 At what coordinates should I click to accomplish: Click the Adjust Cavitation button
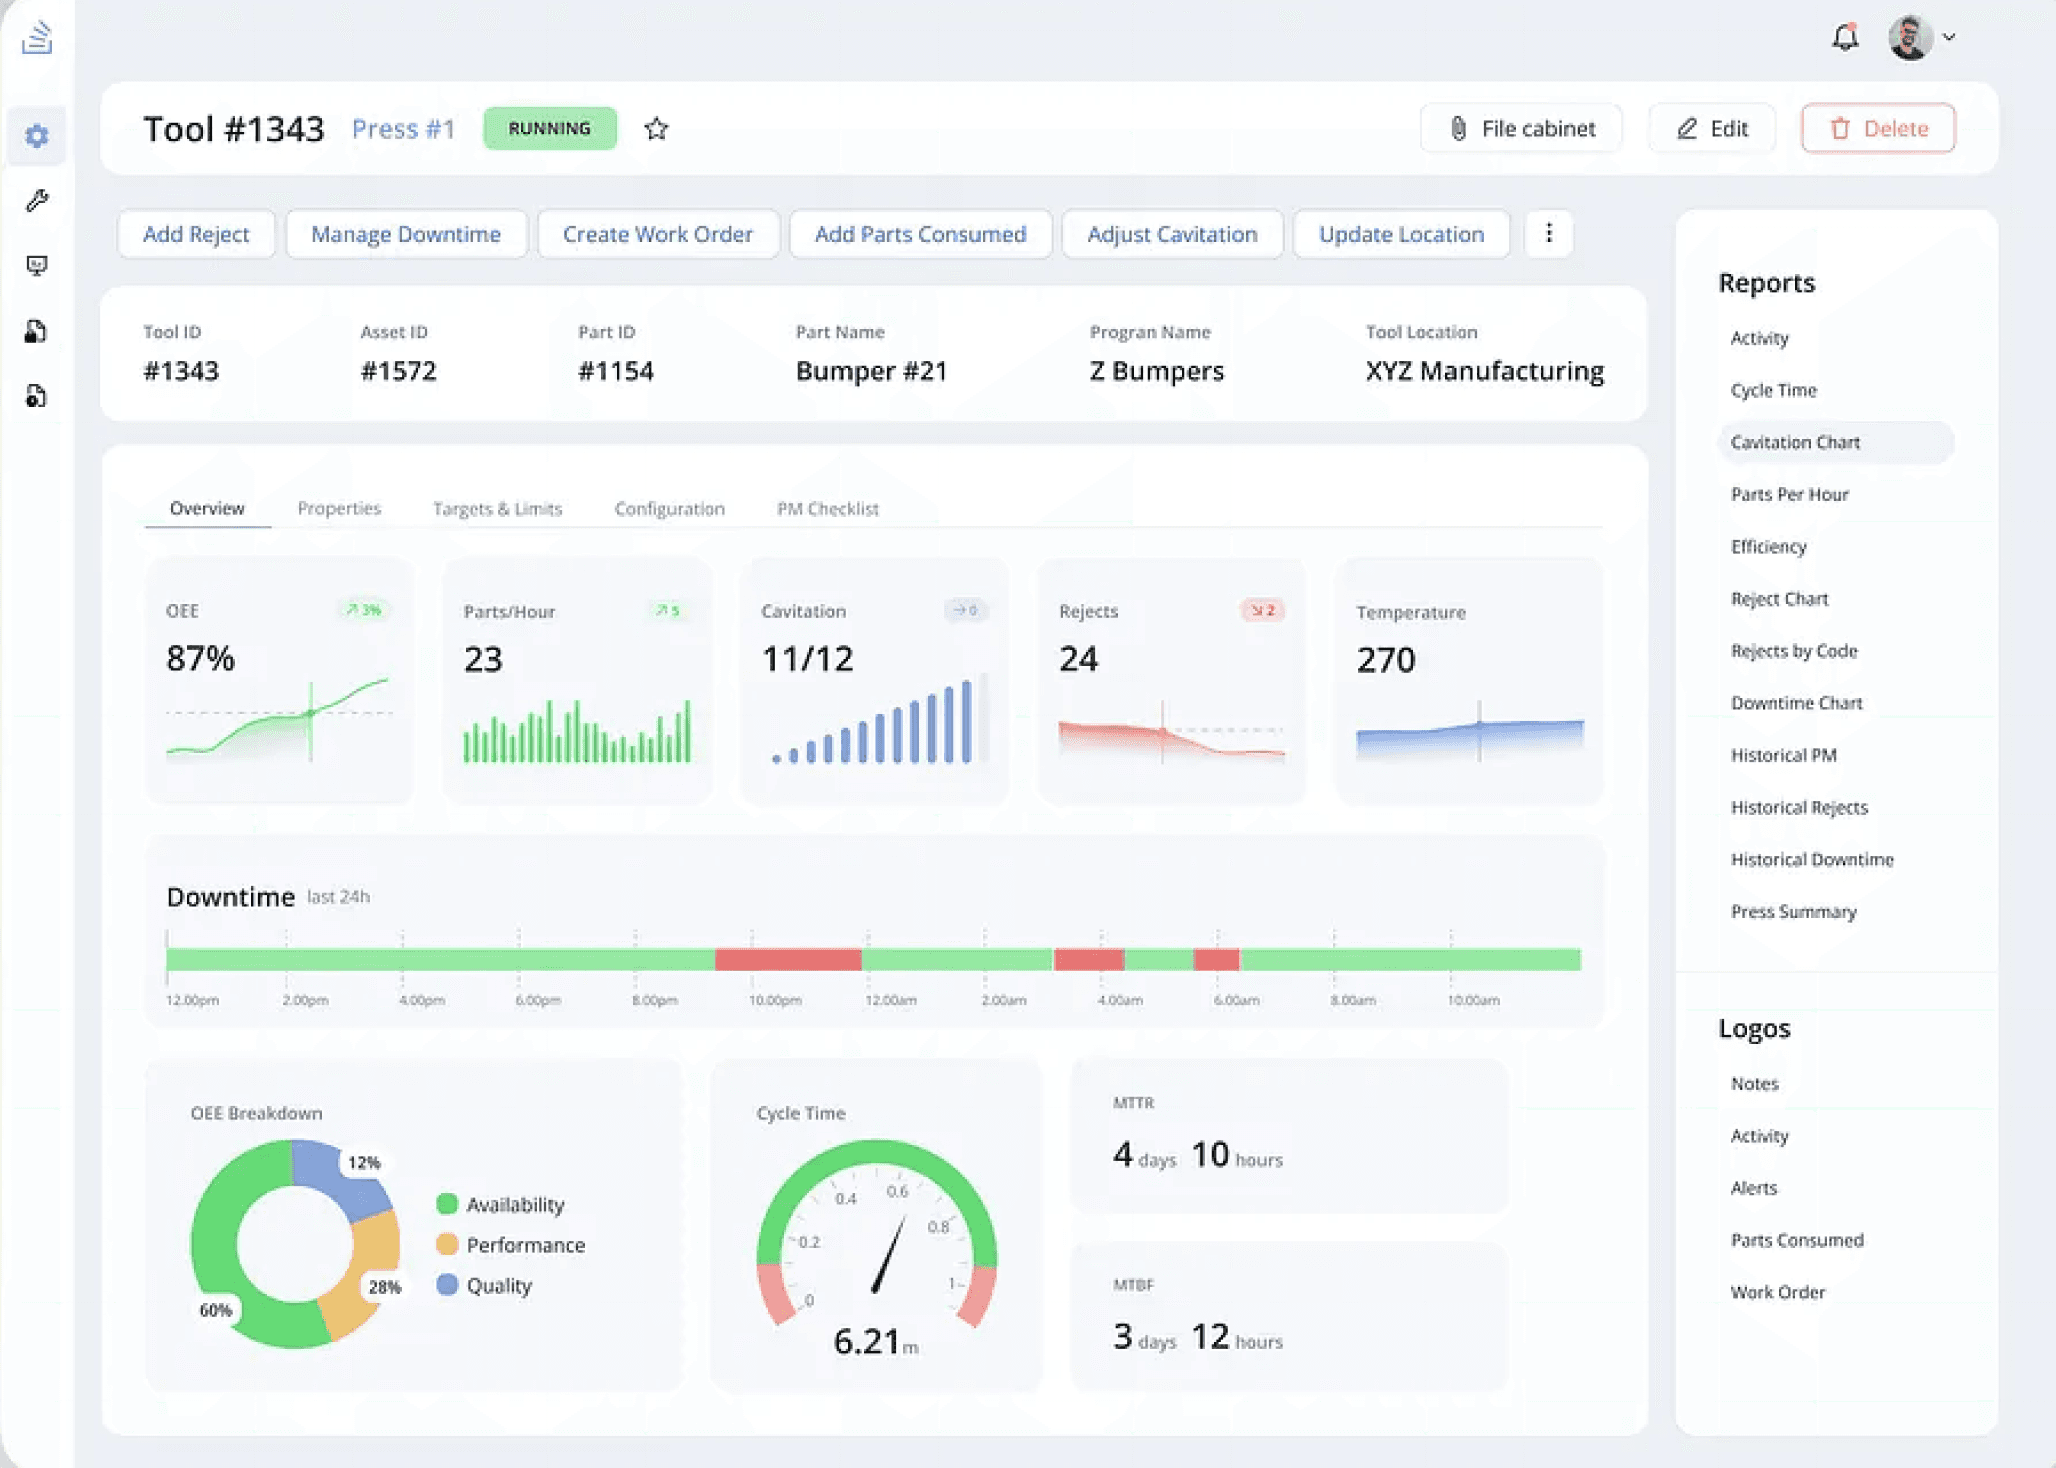coord(1171,234)
